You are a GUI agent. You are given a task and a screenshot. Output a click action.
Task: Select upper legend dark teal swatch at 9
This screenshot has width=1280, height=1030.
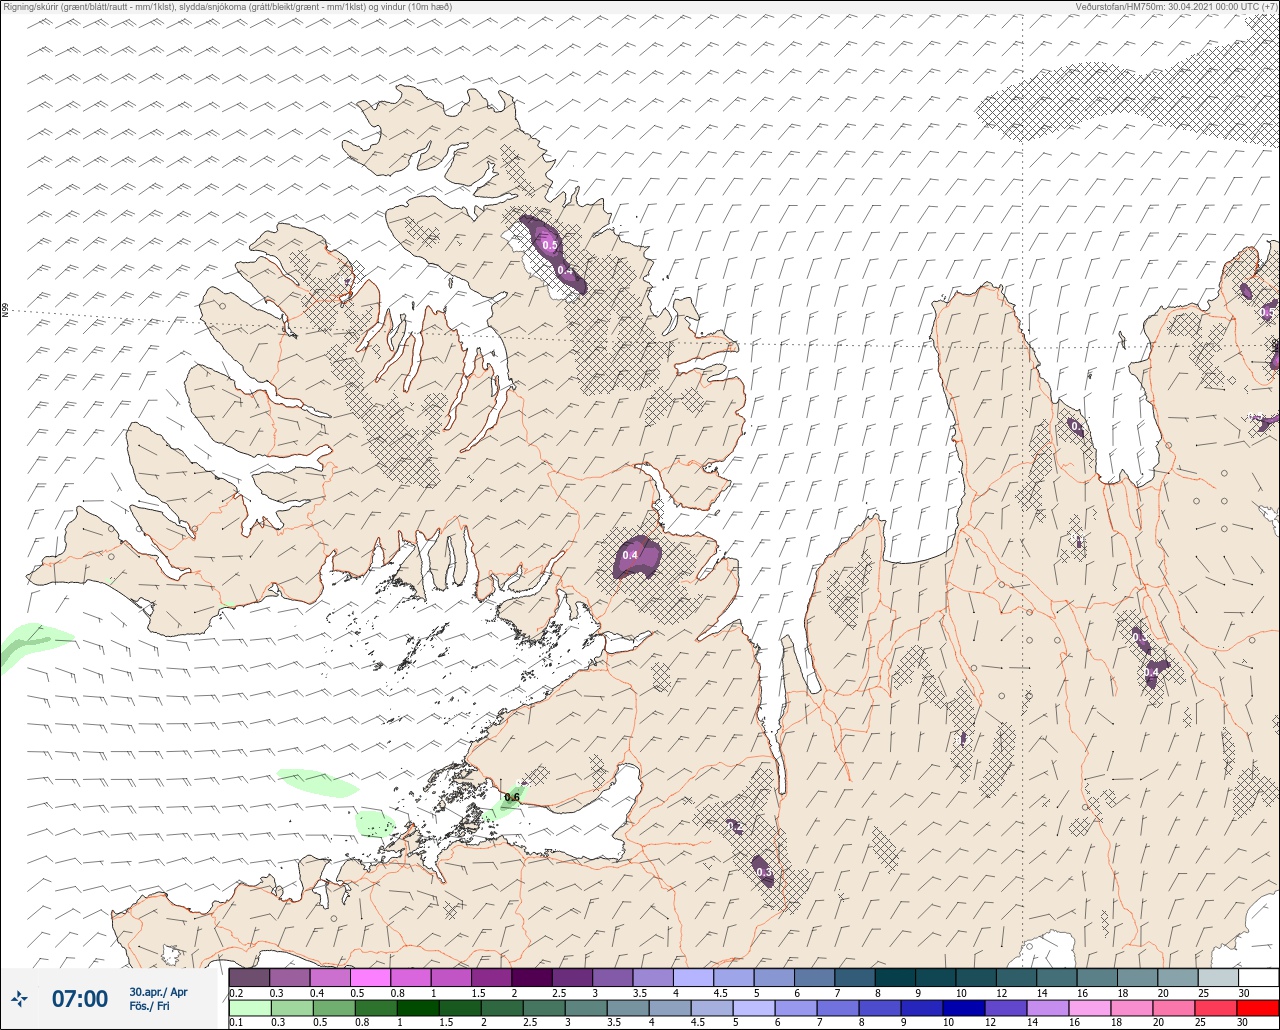coord(935,977)
